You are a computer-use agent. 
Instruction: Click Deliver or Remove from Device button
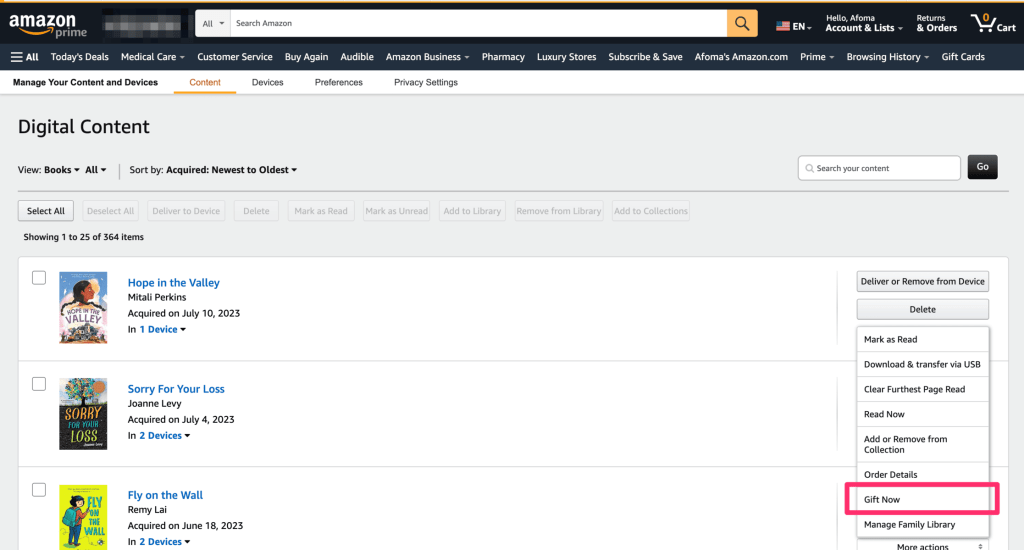[x=922, y=282]
